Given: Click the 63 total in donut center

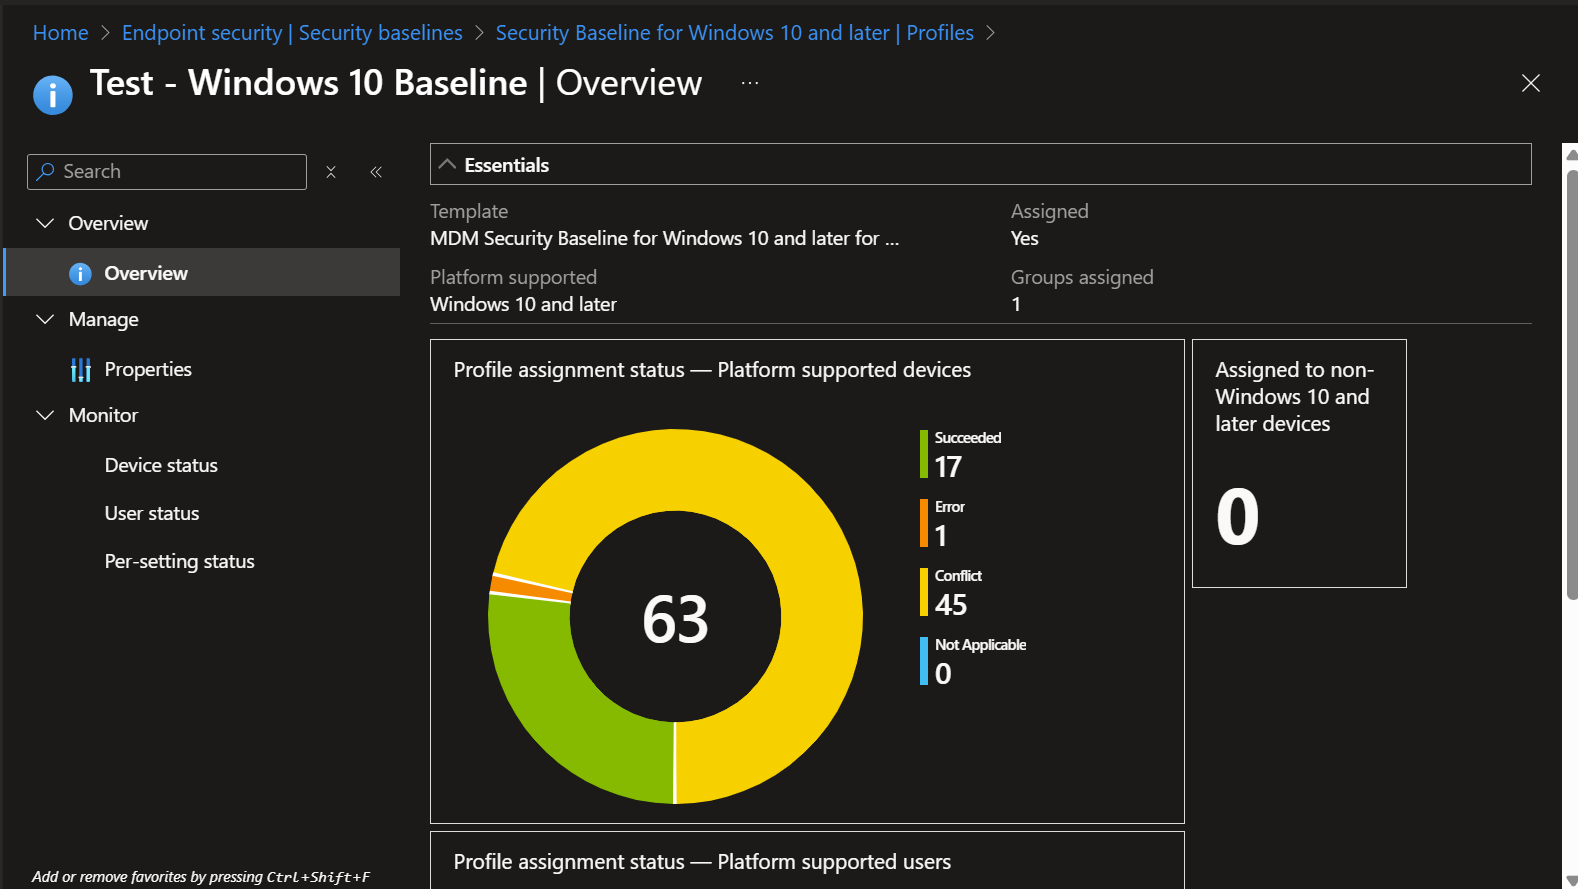Looking at the screenshot, I should (x=675, y=618).
